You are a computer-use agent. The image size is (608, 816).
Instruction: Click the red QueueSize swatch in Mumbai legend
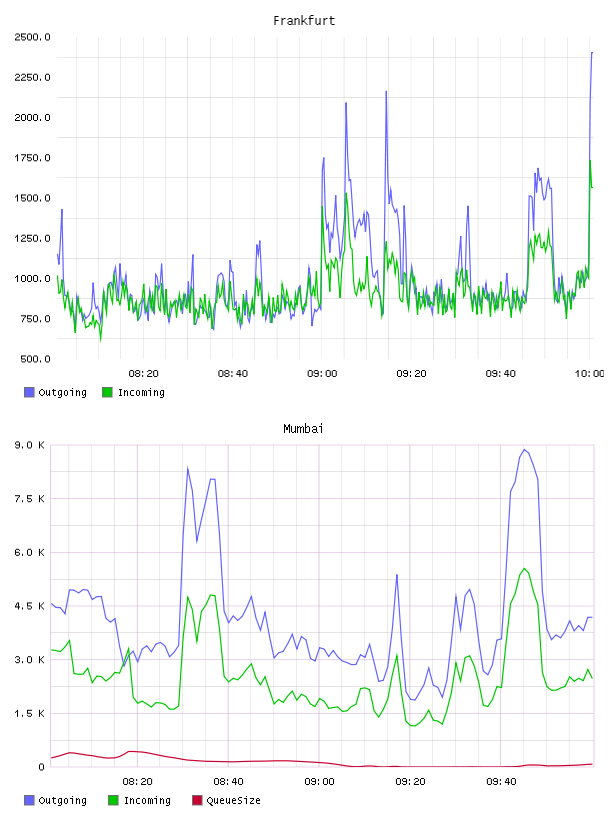(197, 800)
